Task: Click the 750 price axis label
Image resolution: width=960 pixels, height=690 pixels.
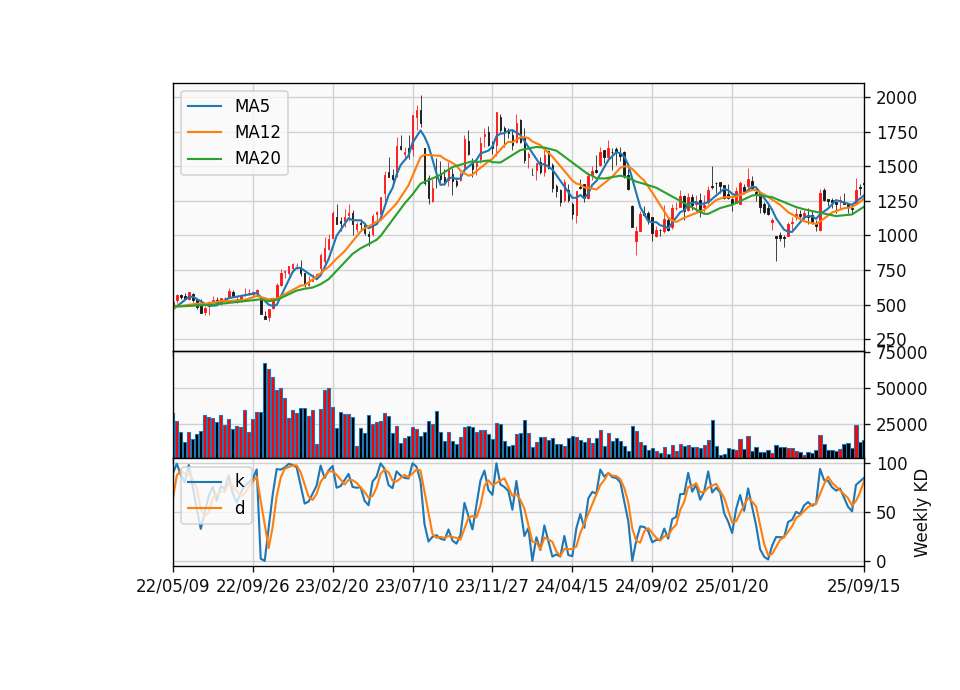Action: pos(891,271)
